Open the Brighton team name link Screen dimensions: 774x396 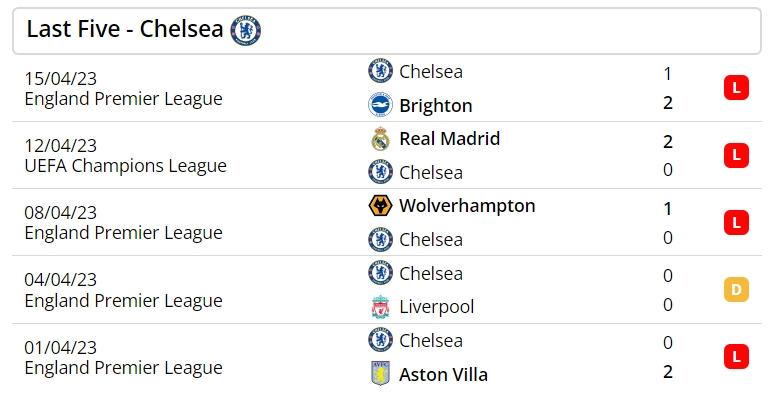pyautogui.click(x=436, y=106)
